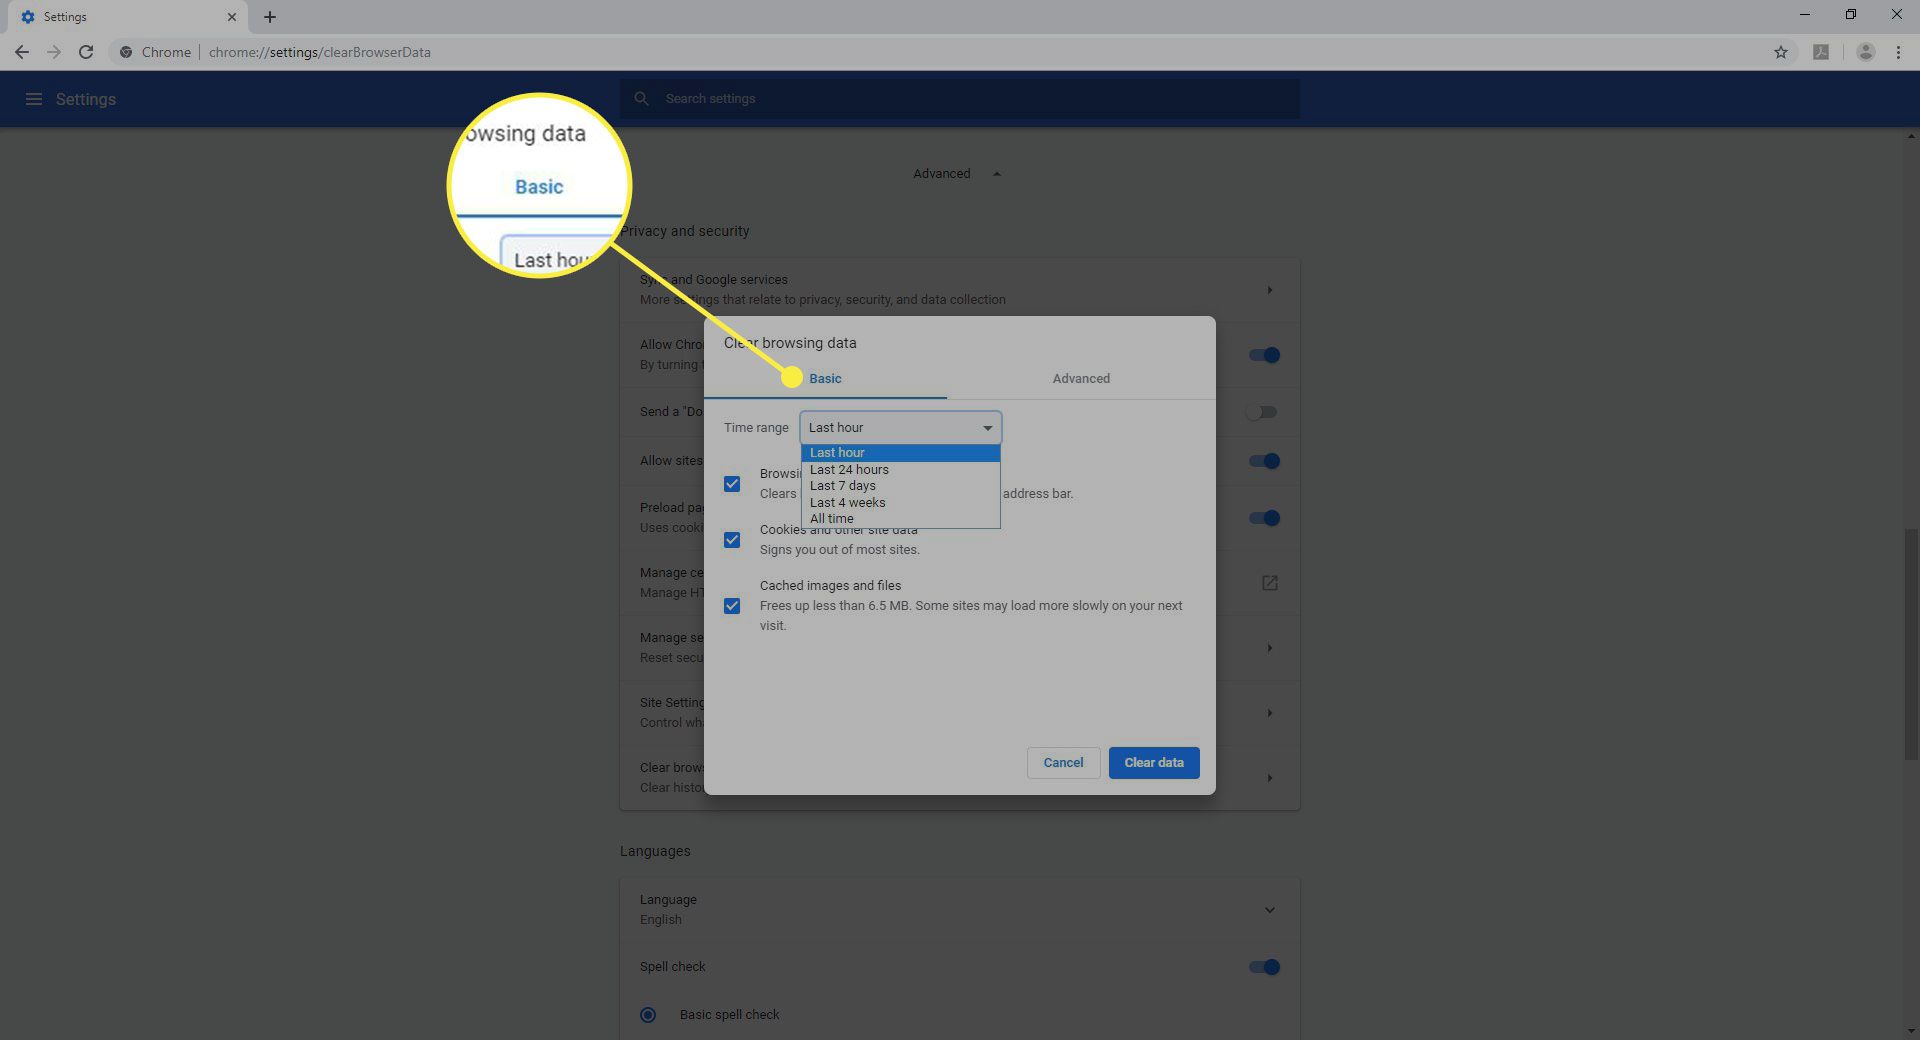This screenshot has width=1920, height=1040.
Task: Click the Languages section heading
Action: click(x=655, y=851)
